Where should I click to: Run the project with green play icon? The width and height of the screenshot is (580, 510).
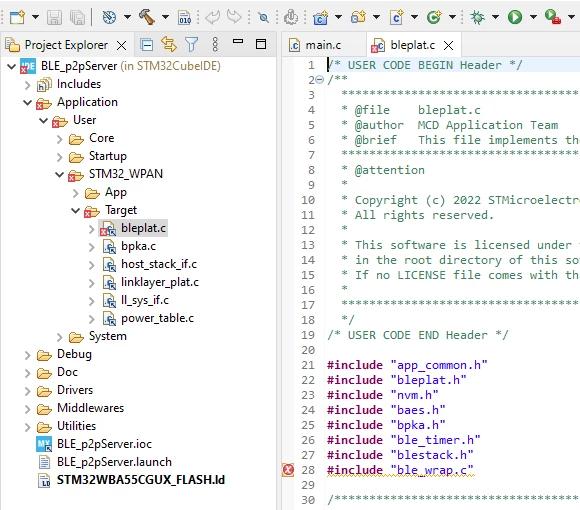(x=515, y=17)
